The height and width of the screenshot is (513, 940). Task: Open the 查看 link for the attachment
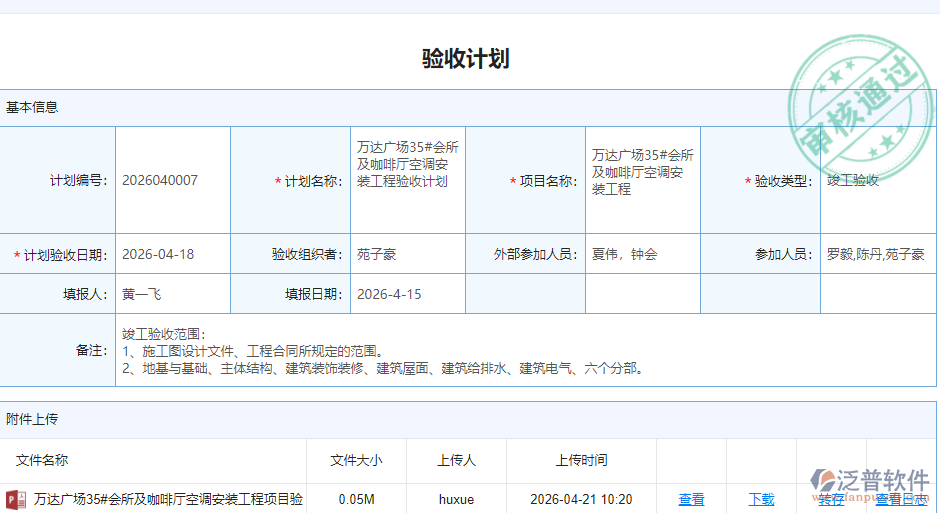click(x=691, y=499)
